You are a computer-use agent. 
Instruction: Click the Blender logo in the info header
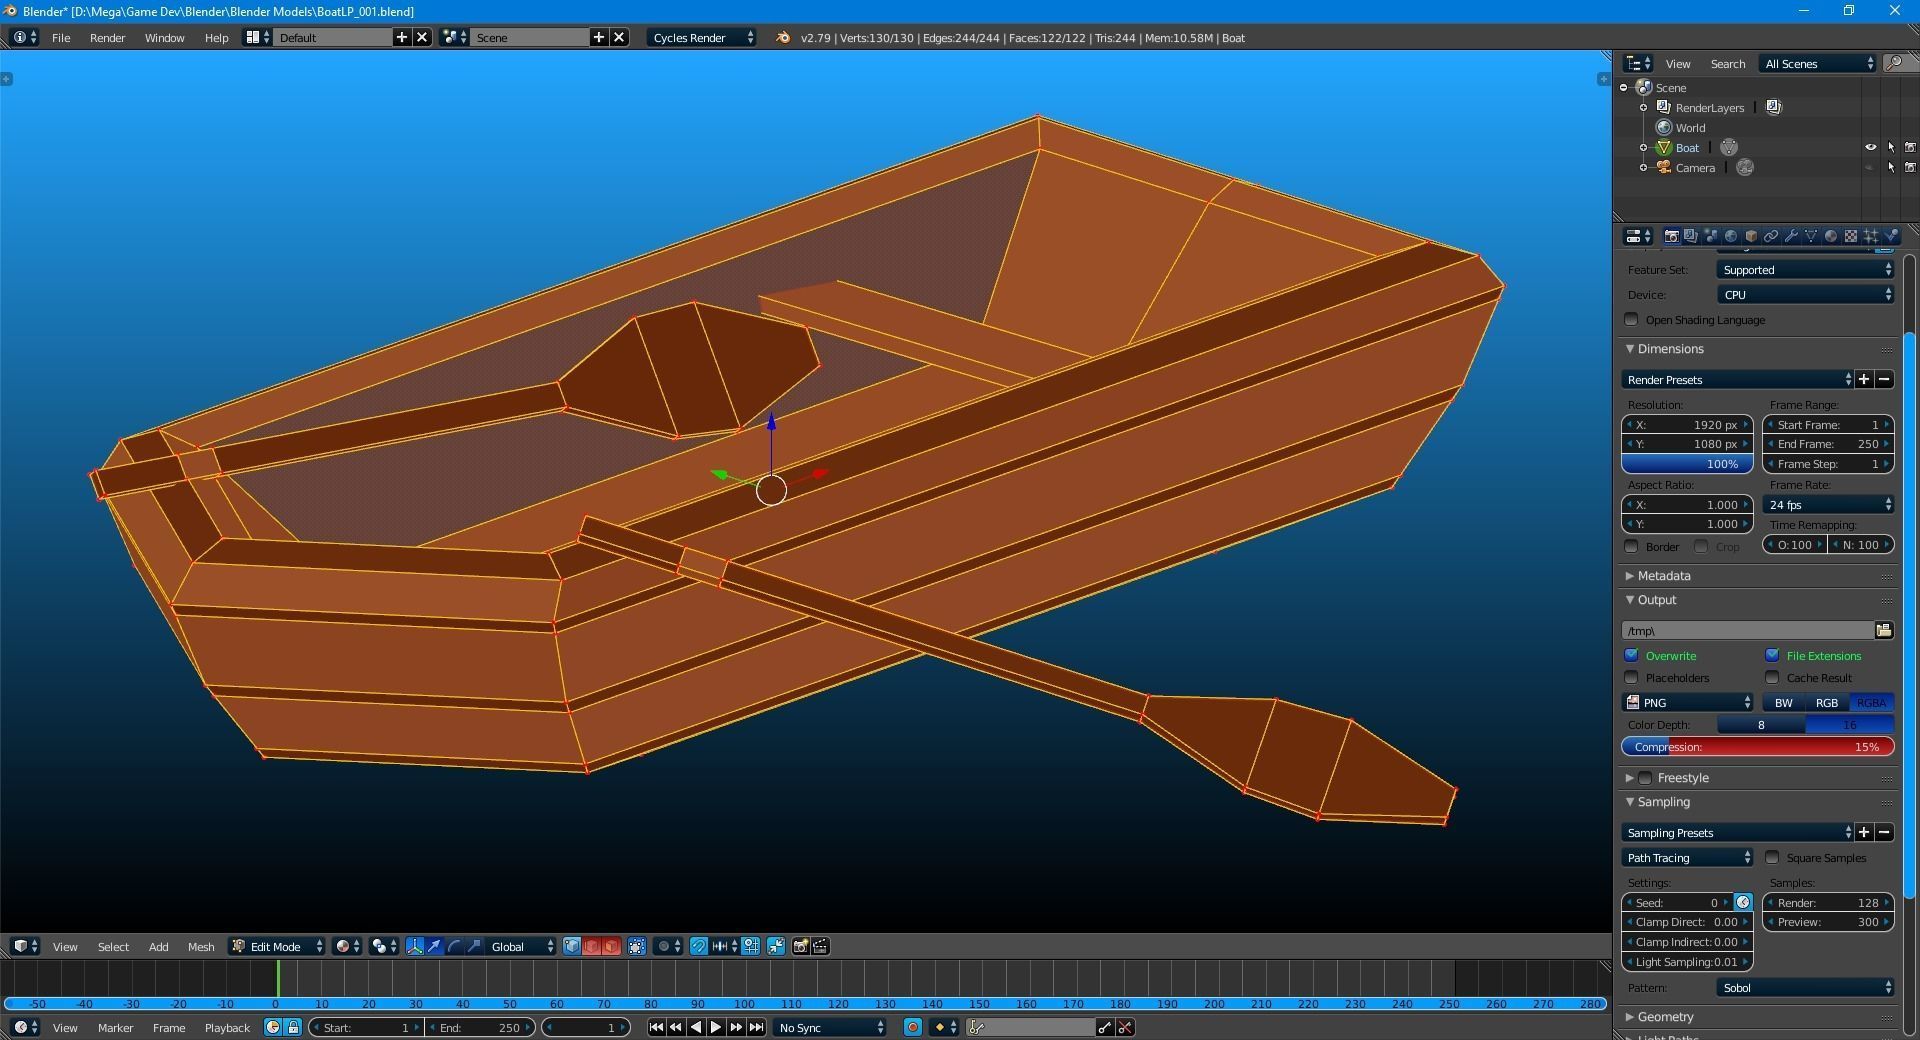(x=783, y=38)
